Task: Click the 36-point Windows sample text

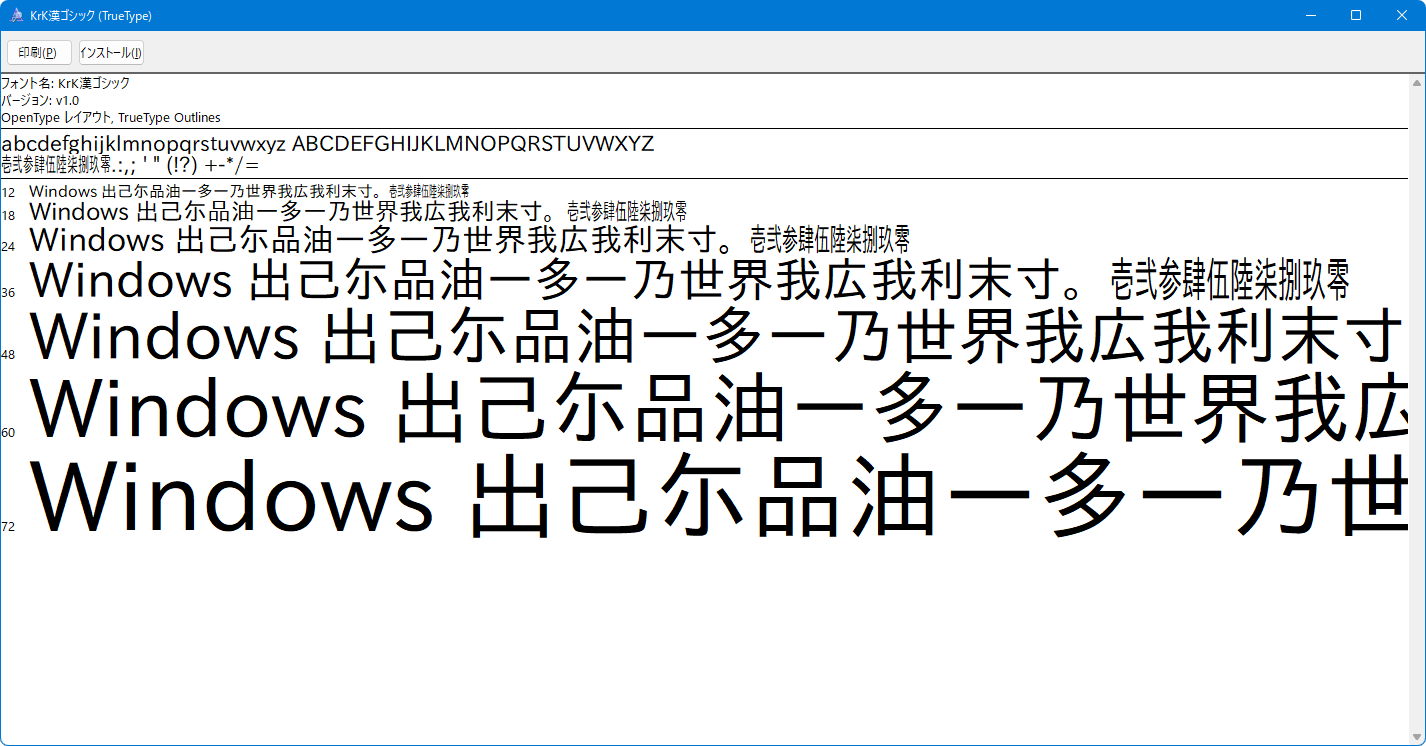Action: tap(690, 280)
